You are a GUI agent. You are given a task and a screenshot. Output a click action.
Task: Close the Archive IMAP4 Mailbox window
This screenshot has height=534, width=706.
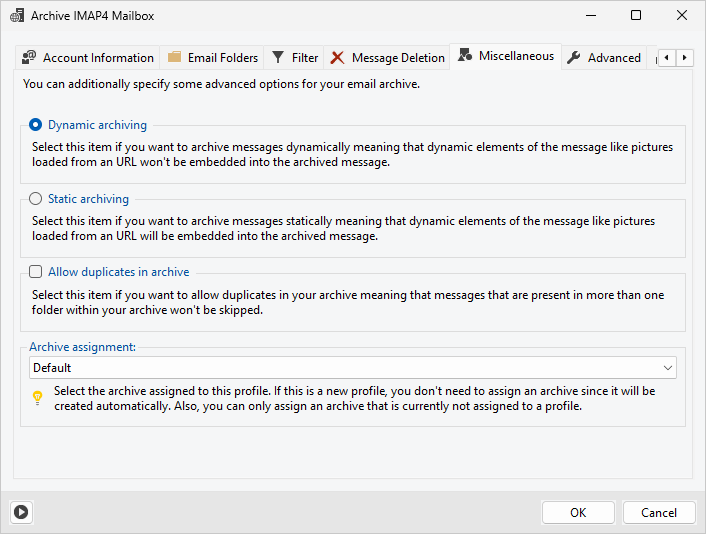pos(682,16)
